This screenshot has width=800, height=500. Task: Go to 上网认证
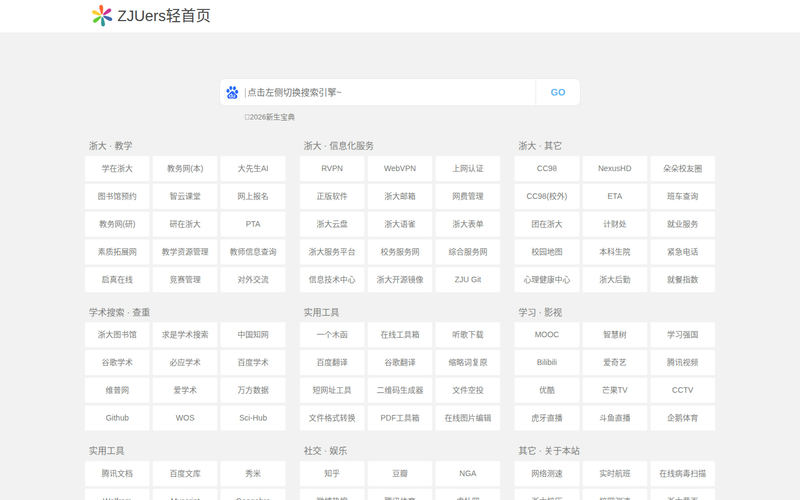[468, 168]
